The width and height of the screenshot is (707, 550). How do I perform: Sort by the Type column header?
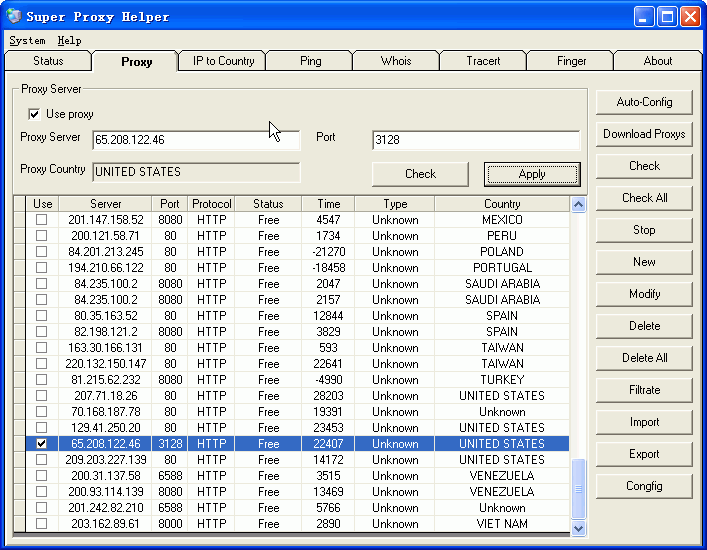point(395,204)
